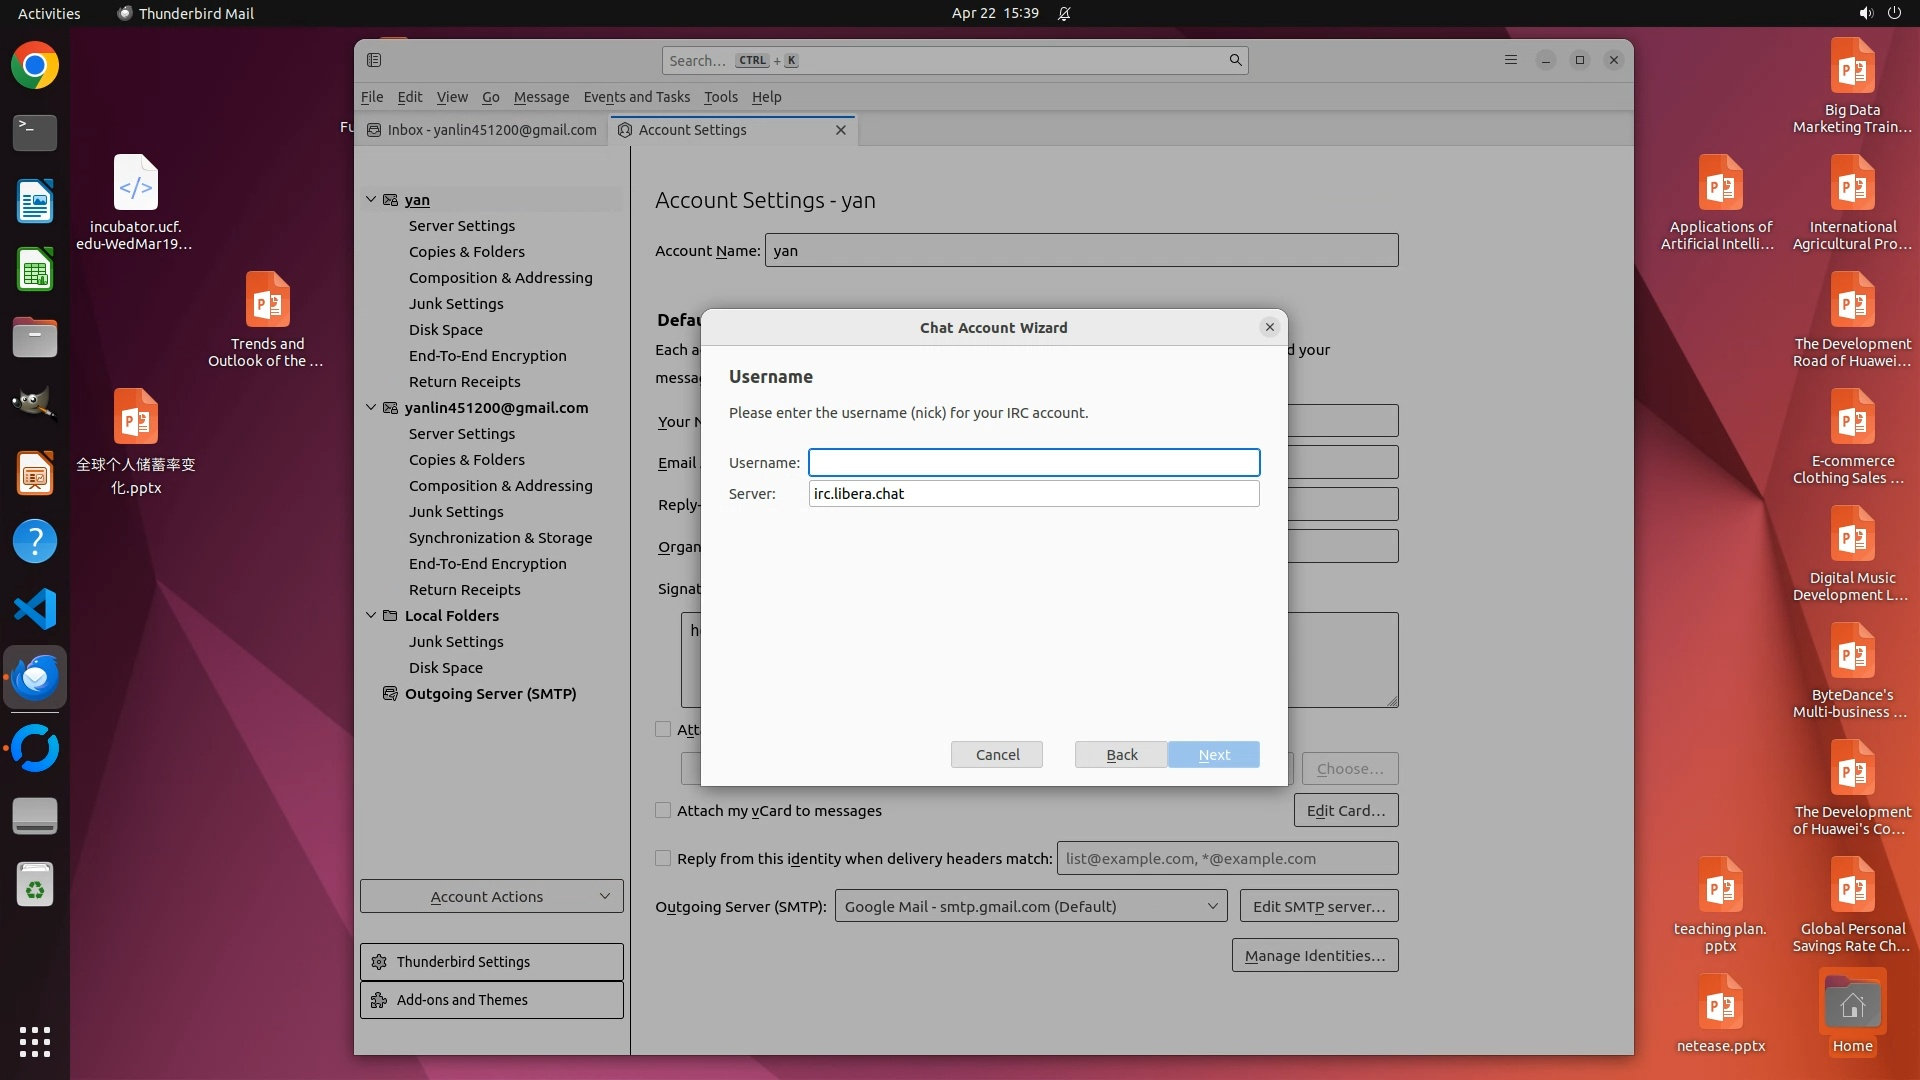Open Thunderbird Settings gear icon

click(379, 962)
